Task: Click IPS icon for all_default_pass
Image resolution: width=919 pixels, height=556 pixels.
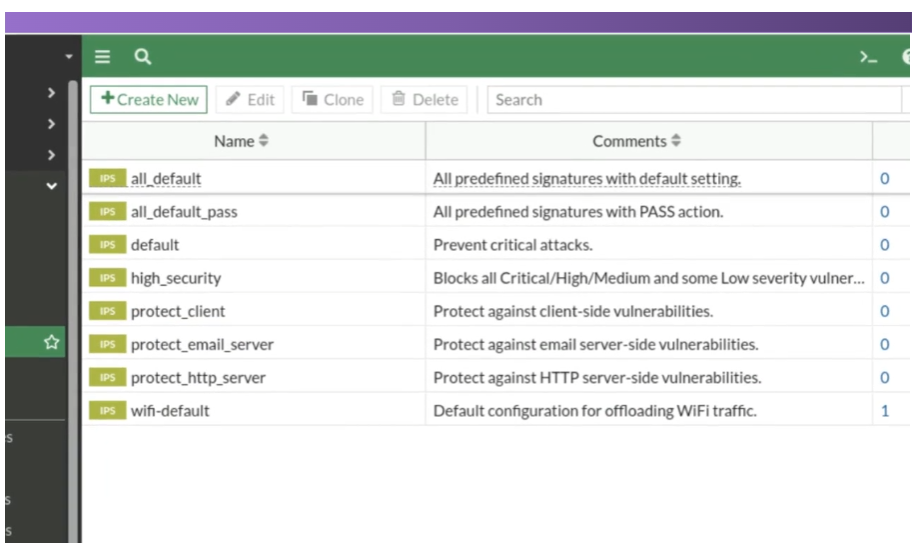Action: tap(107, 212)
